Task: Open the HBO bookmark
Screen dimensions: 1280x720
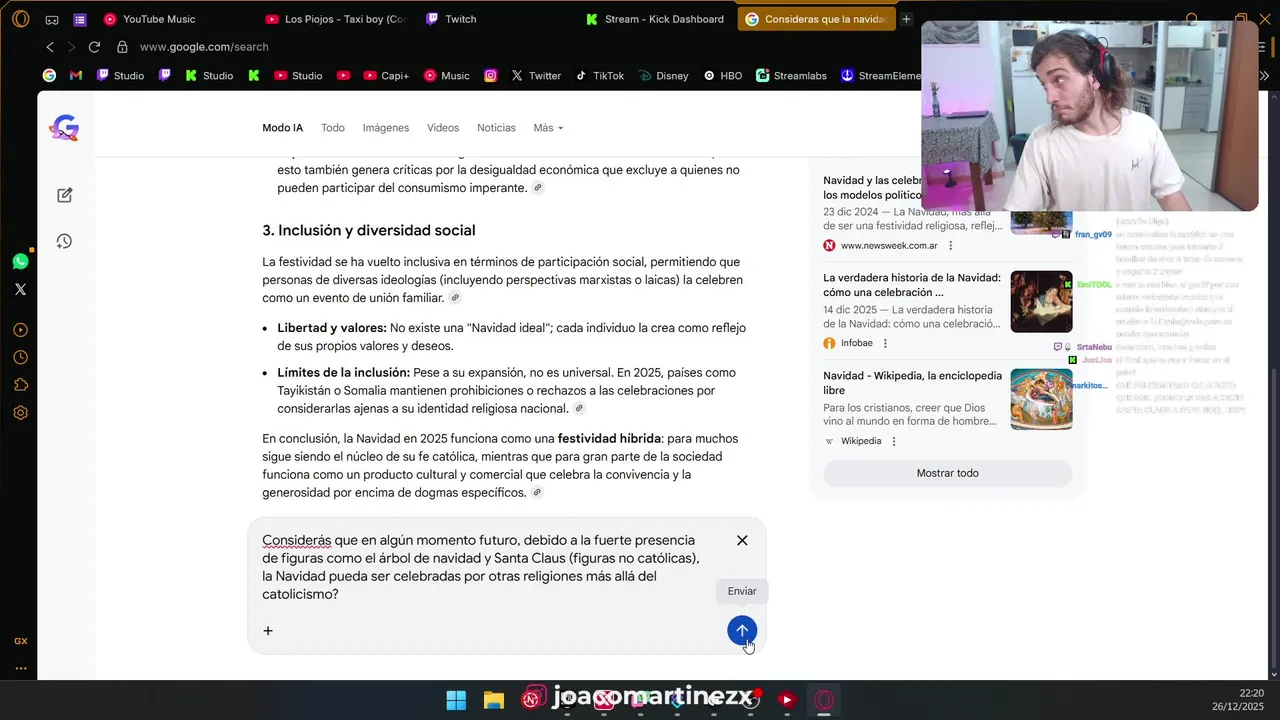Action: click(x=723, y=75)
